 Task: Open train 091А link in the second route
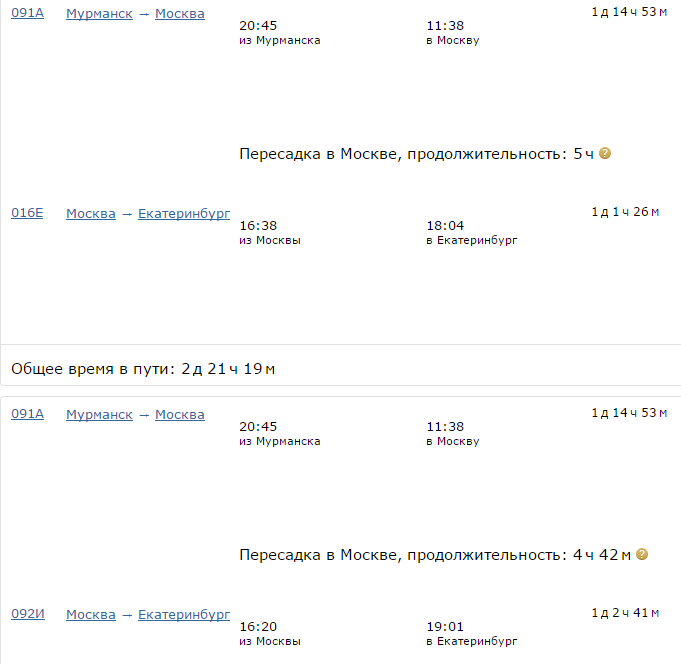click(28, 414)
